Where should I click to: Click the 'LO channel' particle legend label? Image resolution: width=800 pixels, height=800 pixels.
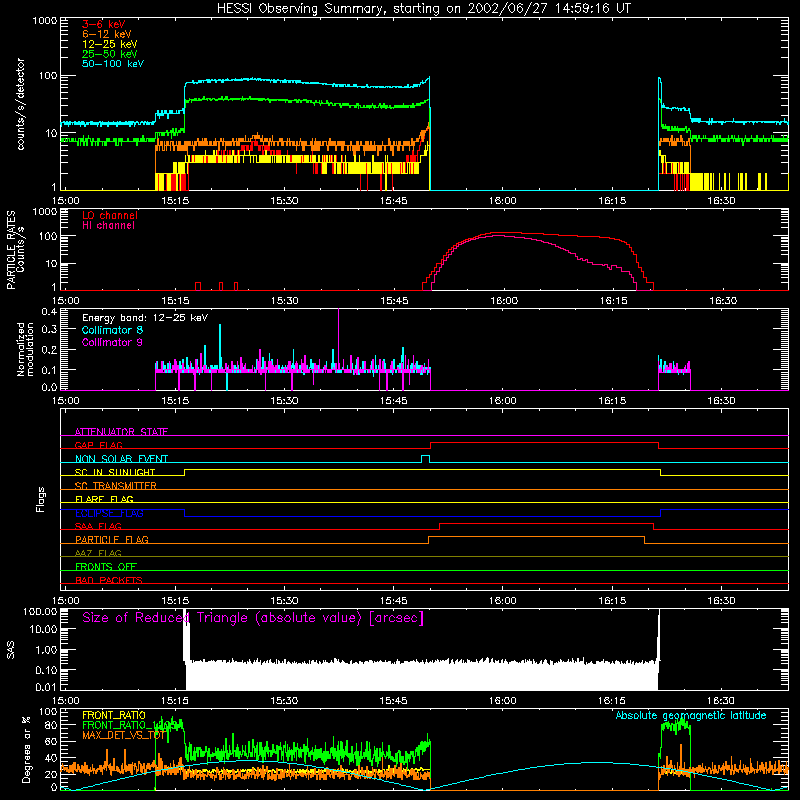[110, 215]
